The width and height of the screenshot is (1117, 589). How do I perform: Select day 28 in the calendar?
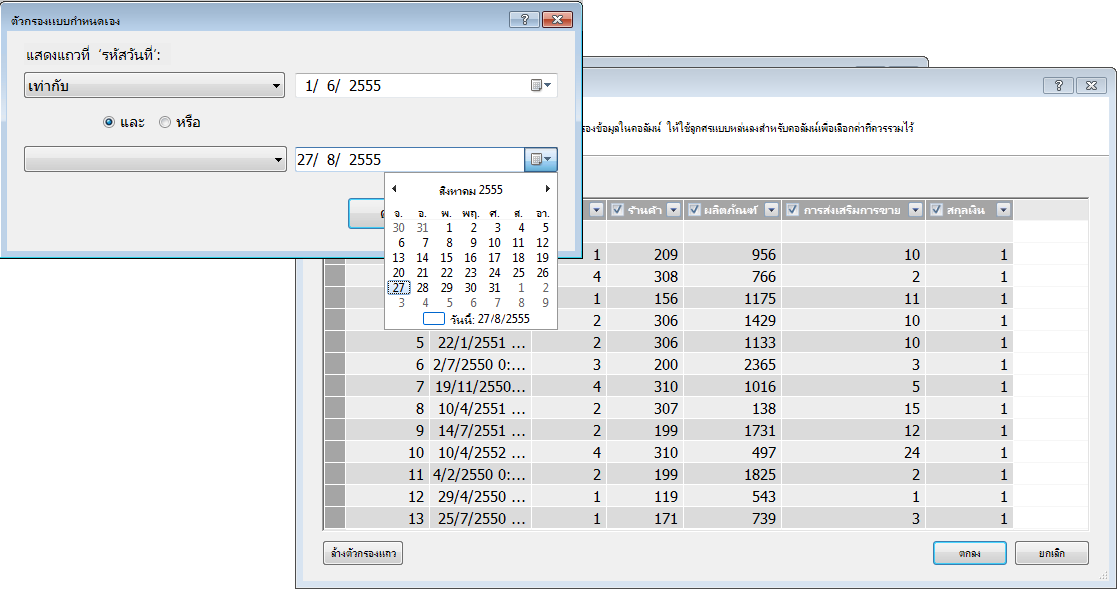(422, 288)
